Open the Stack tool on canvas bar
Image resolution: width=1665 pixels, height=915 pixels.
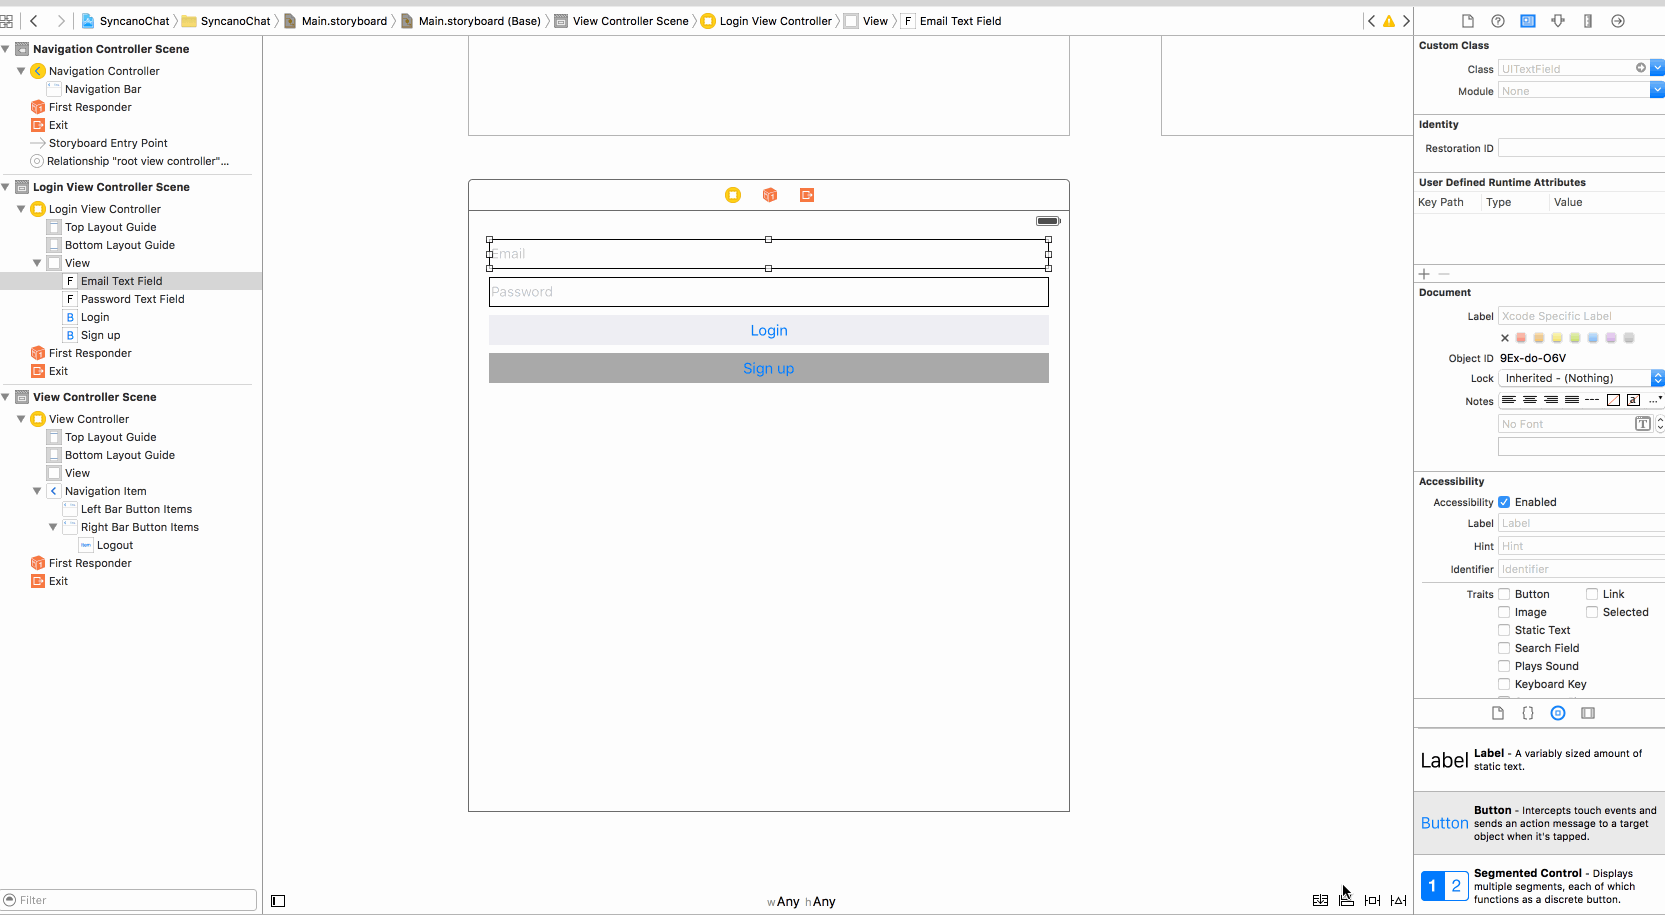[x=1320, y=900]
